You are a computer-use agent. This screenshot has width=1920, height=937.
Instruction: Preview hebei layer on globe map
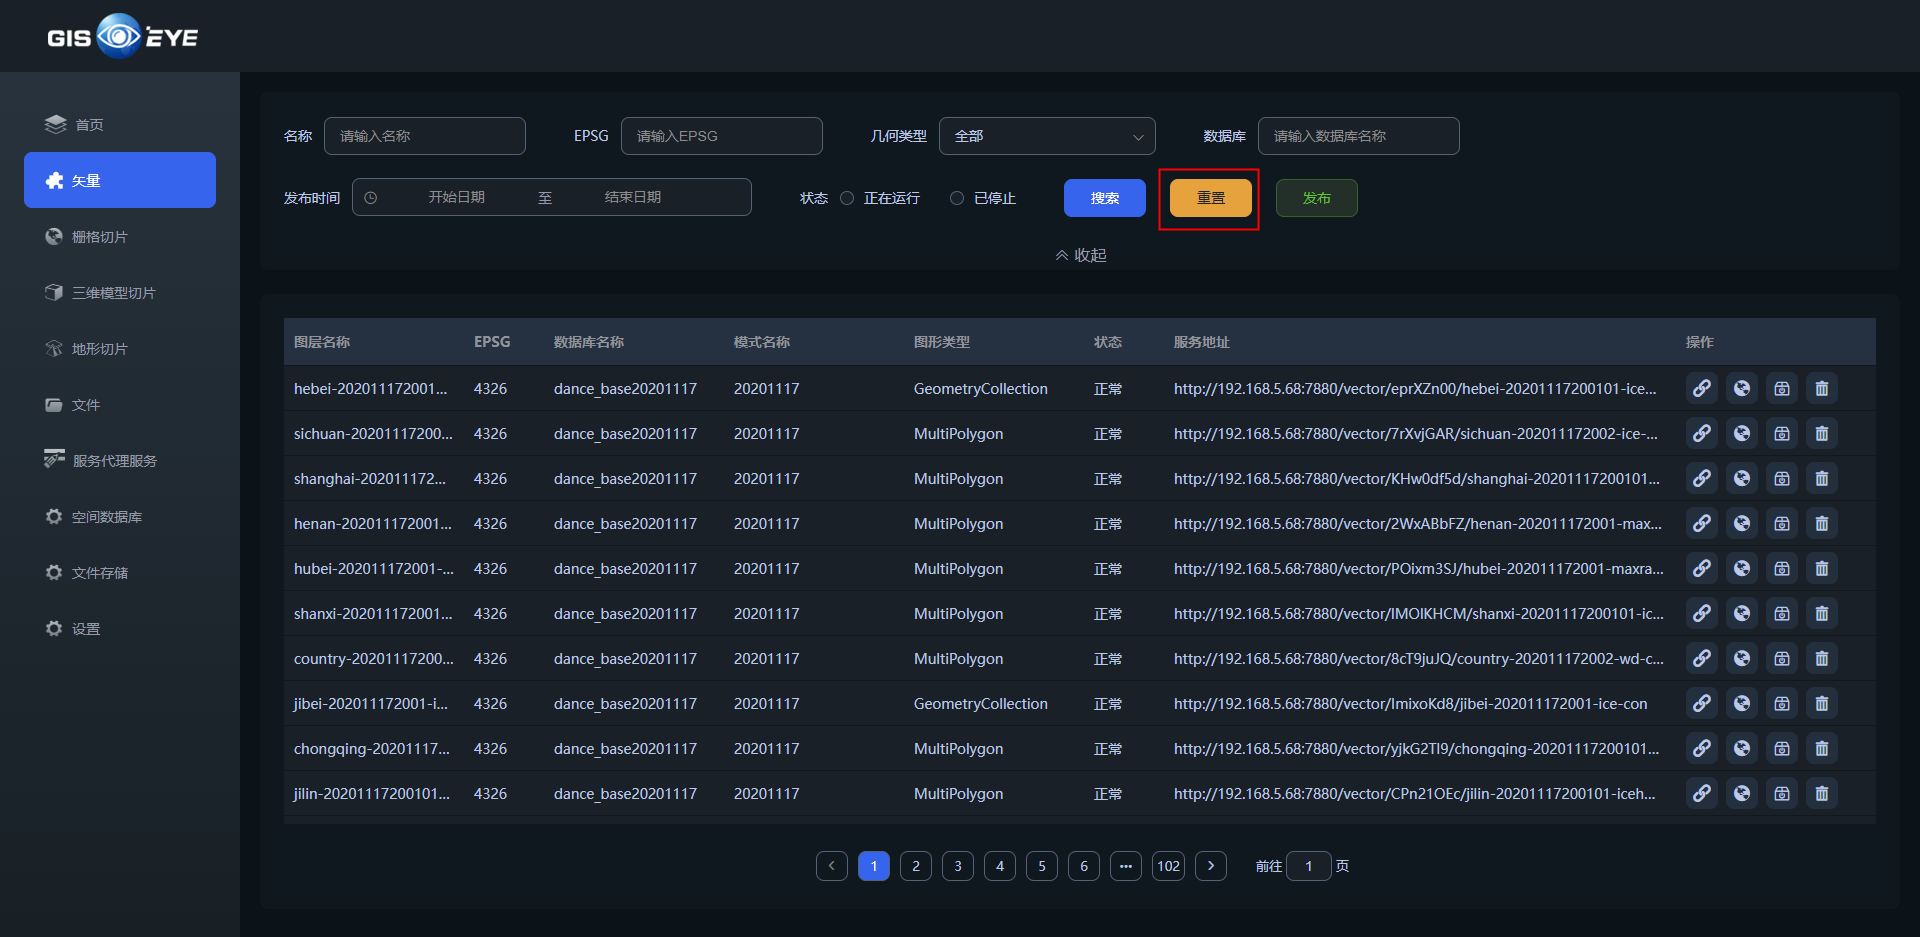1741,388
